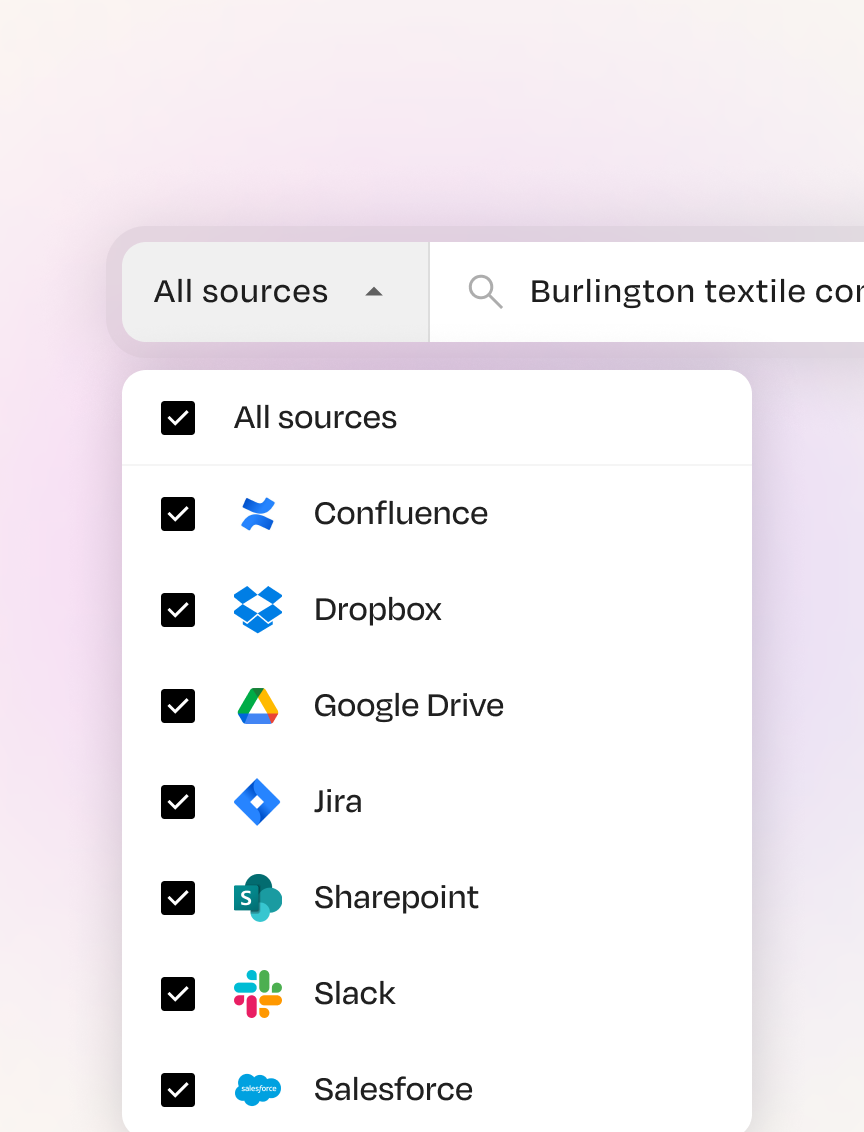Select the Salesforce label in list
Image resolution: width=864 pixels, height=1132 pixels.
tap(393, 1090)
